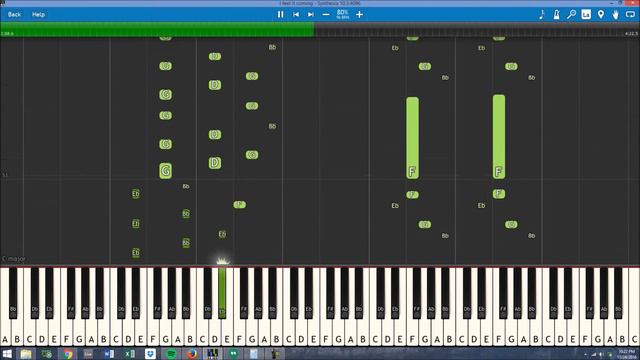Skip back with the previous button
Image resolution: width=640 pixels, height=360 pixels.
pyautogui.click(x=296, y=15)
